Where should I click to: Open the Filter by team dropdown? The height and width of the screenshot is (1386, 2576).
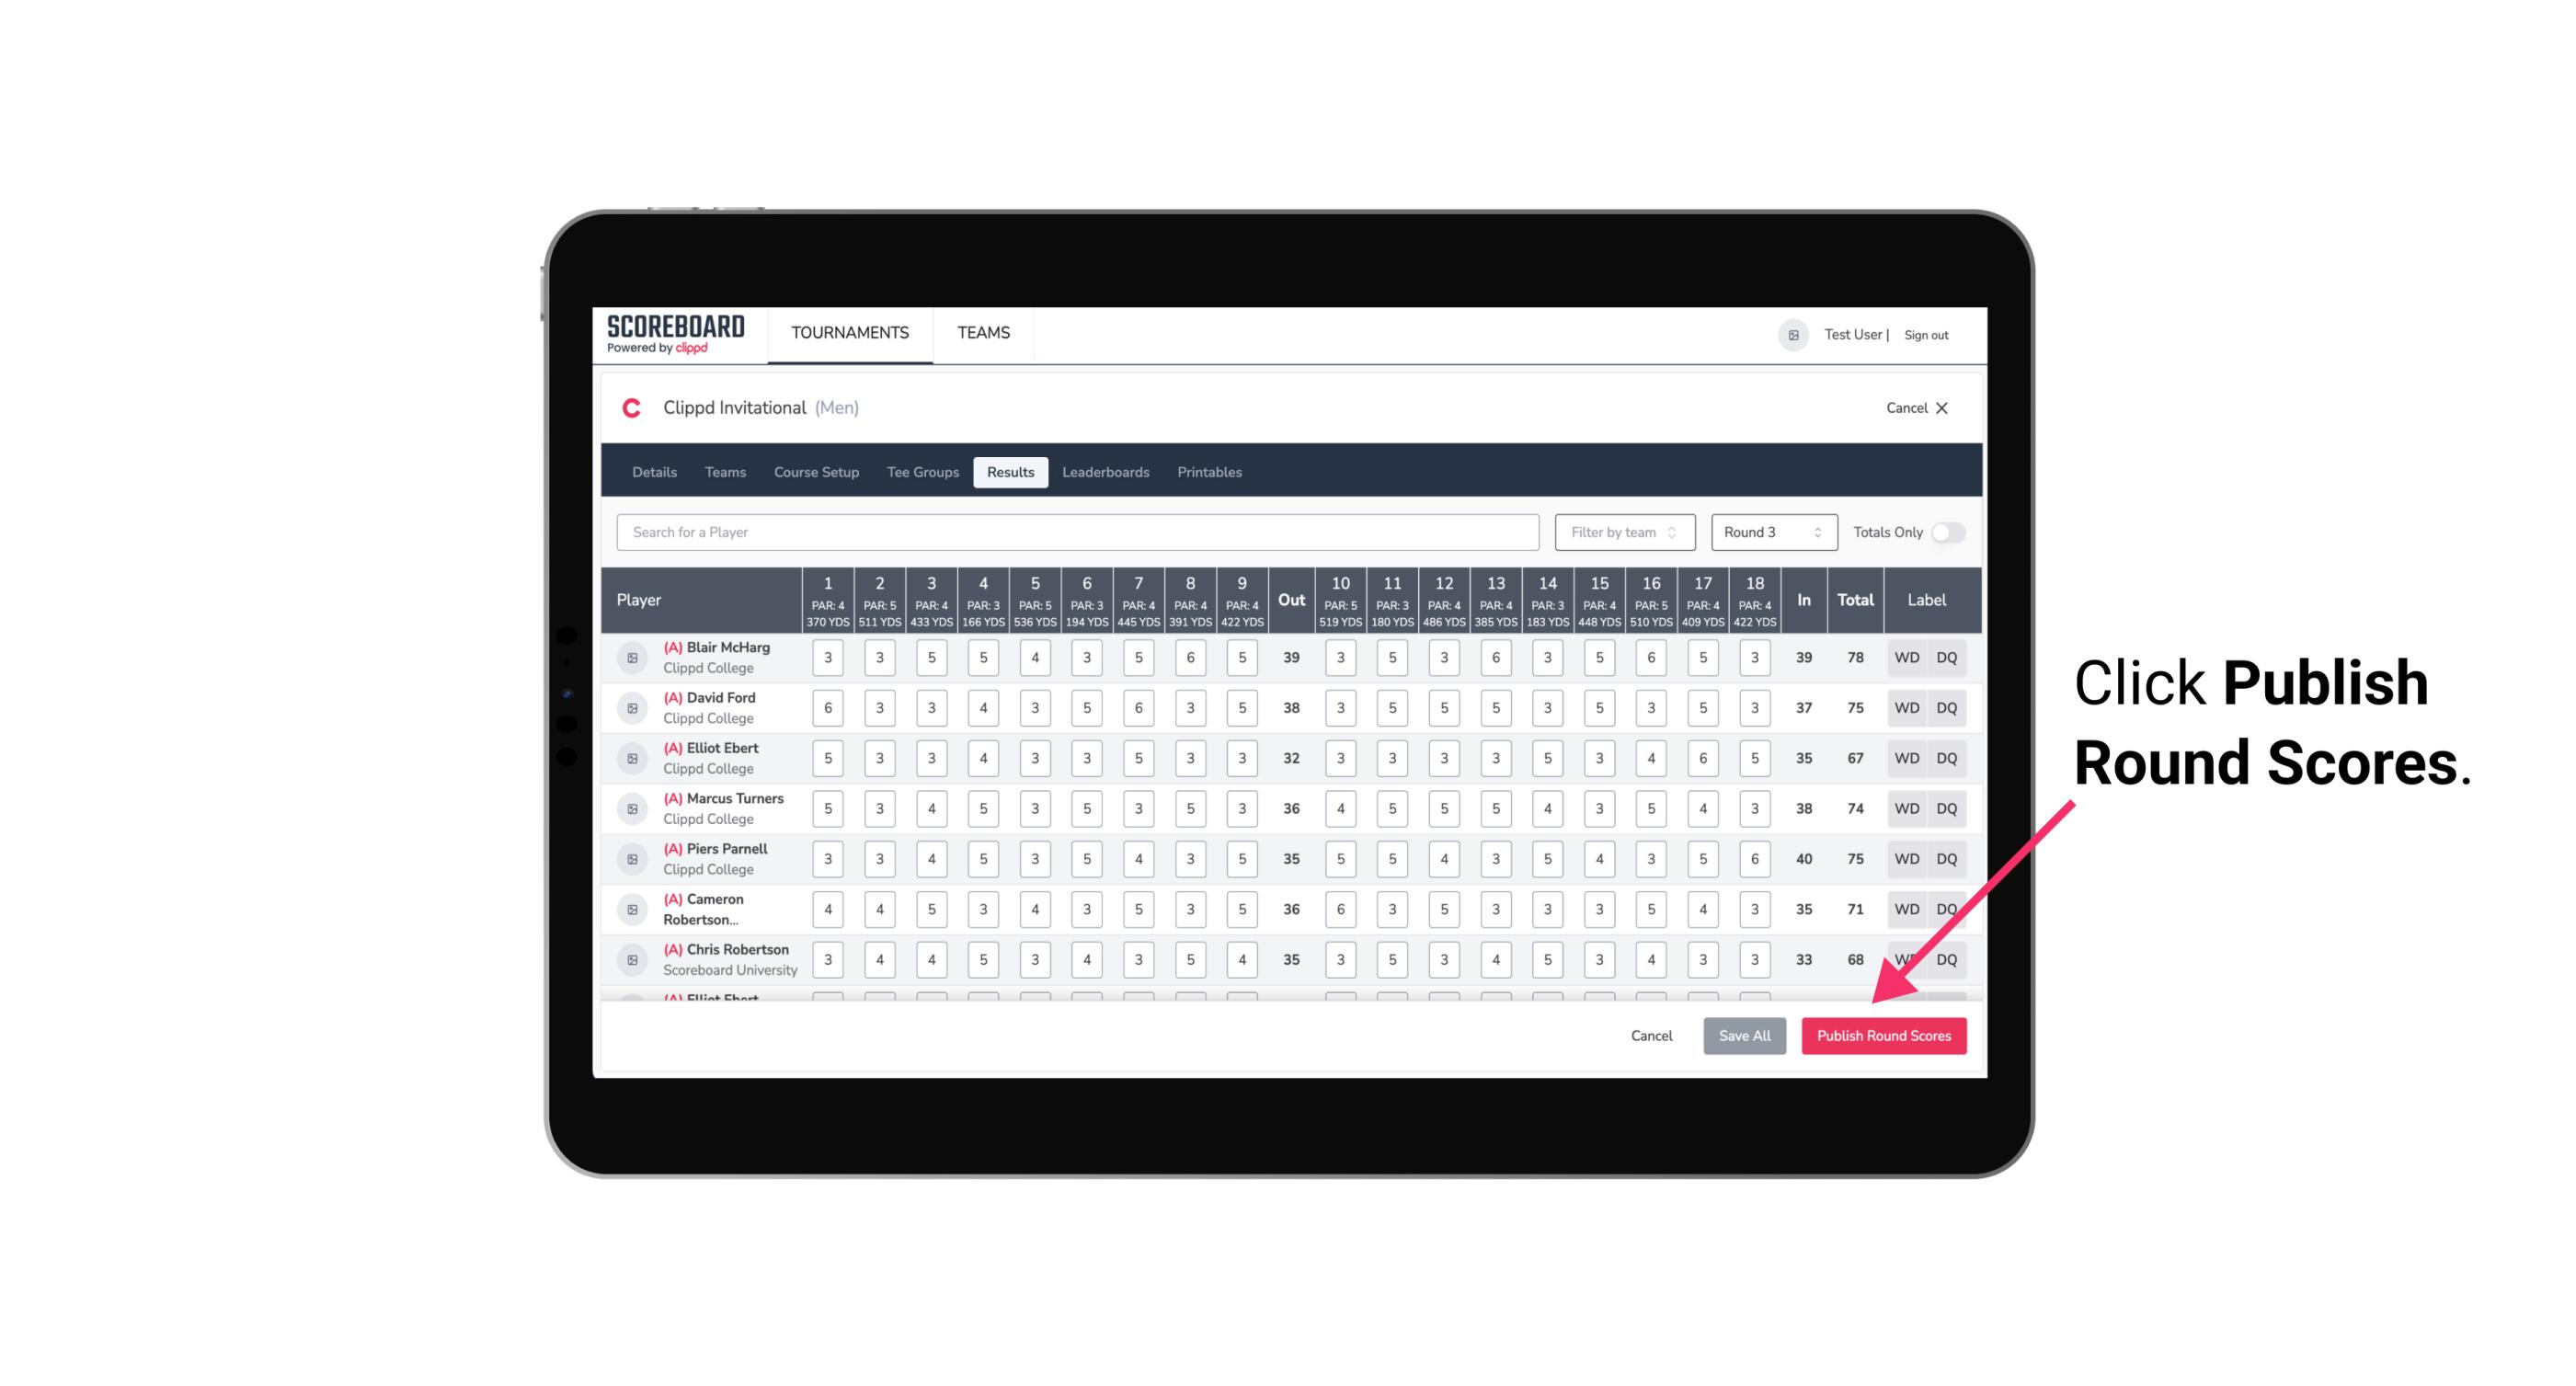pyautogui.click(x=1624, y=533)
